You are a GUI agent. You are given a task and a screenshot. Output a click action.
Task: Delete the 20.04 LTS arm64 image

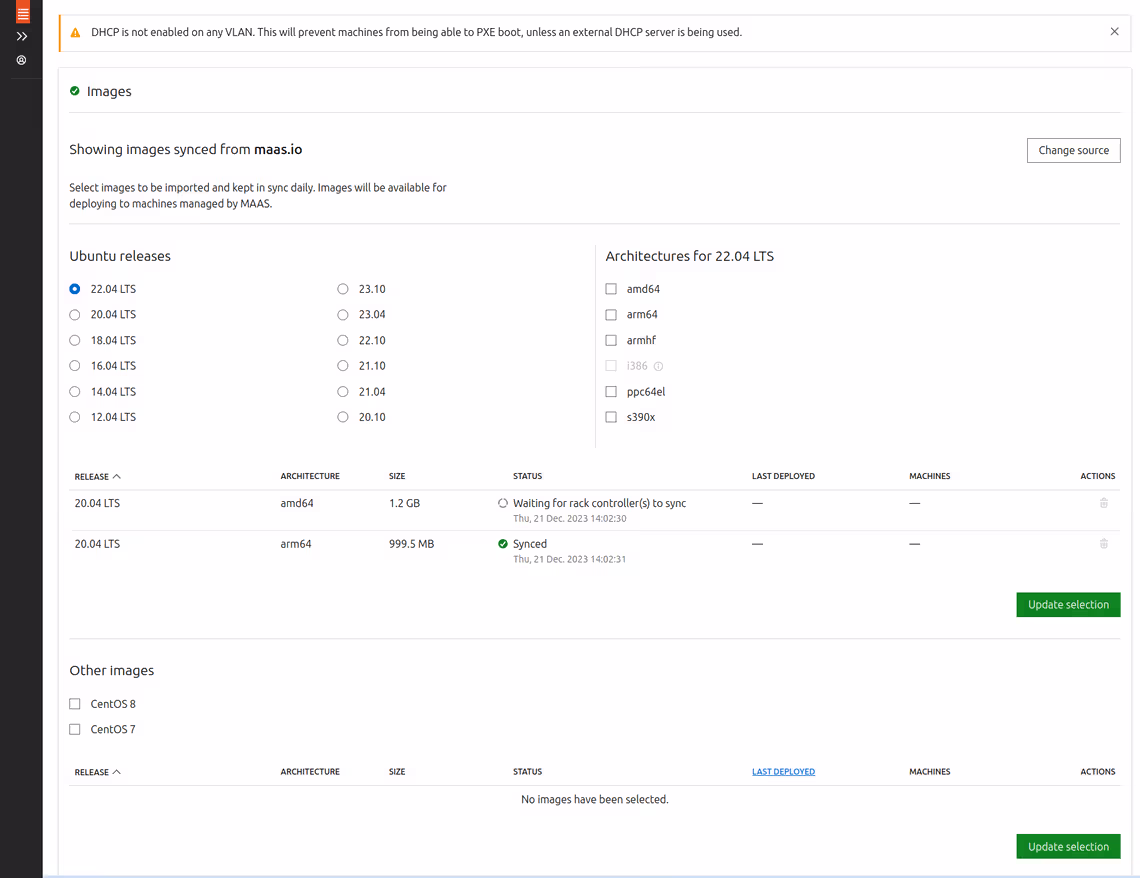tap(1103, 544)
